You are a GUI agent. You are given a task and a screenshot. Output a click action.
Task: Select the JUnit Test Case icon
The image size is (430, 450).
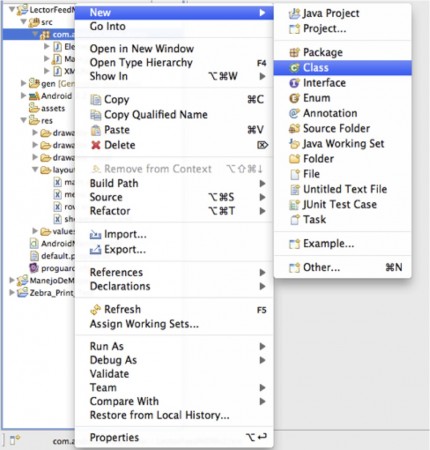[x=294, y=205]
